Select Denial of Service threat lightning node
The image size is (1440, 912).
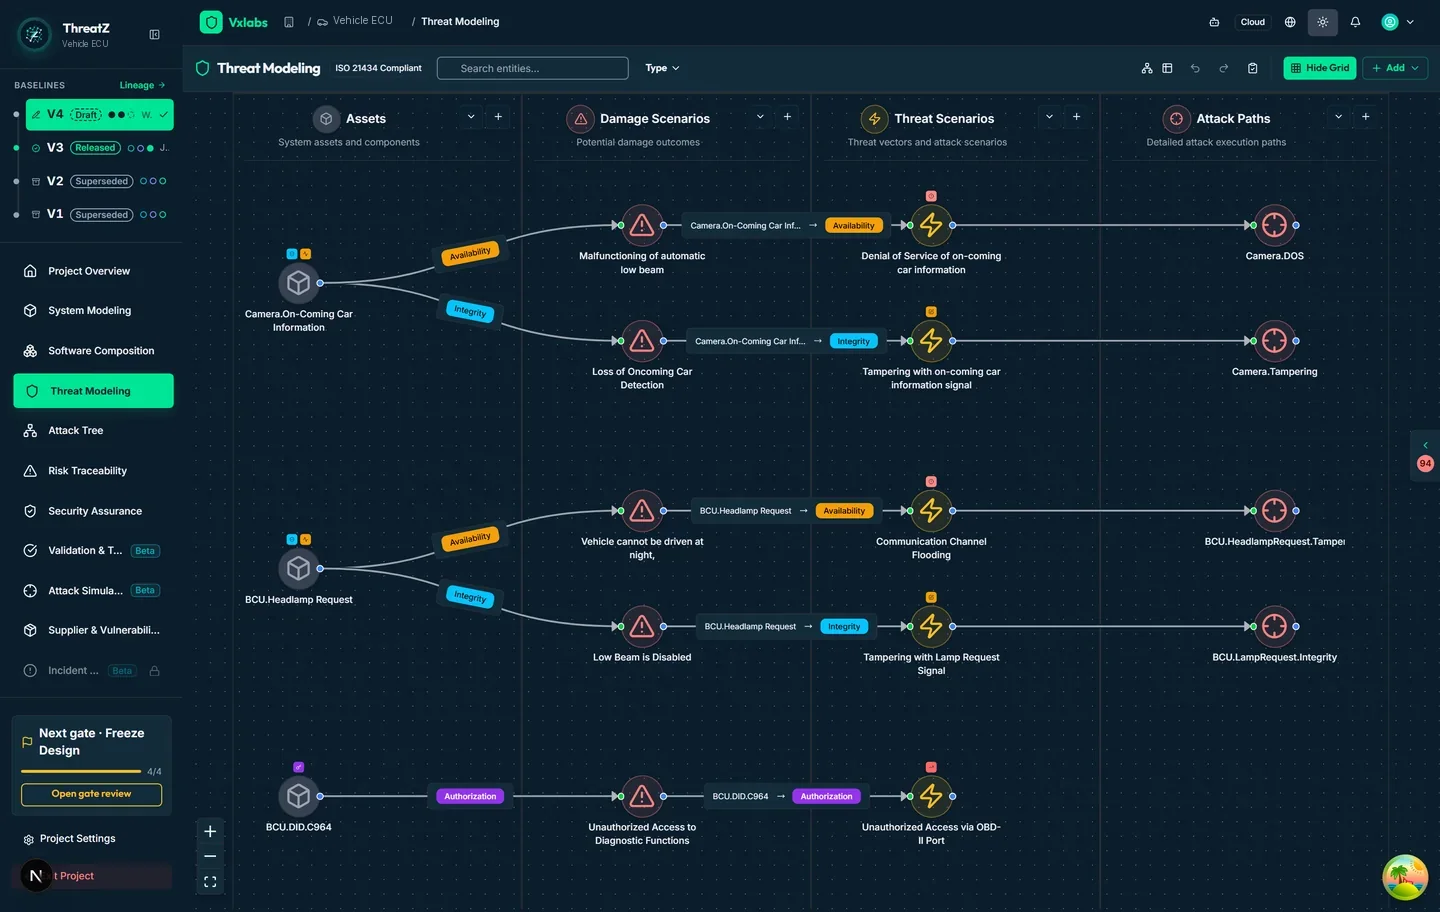click(931, 226)
